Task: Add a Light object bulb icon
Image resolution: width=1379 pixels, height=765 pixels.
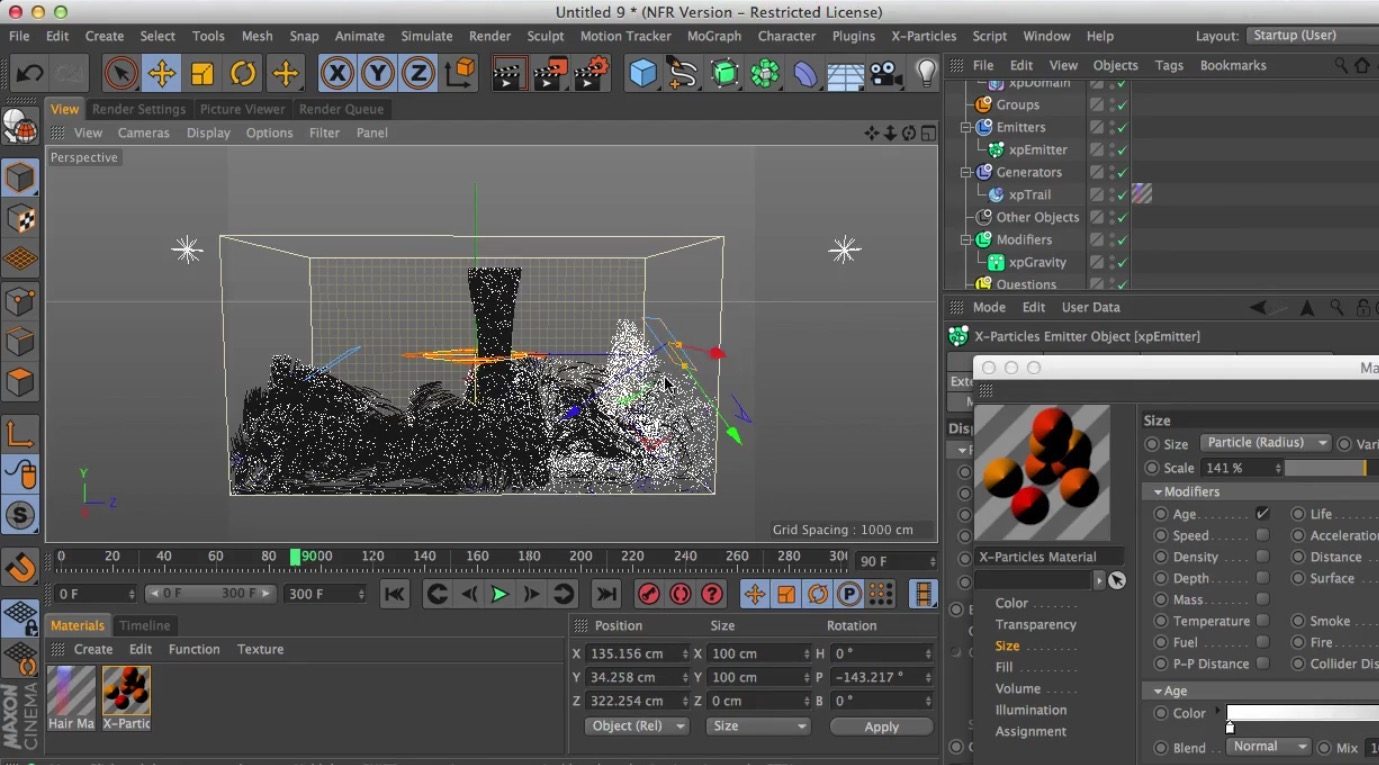Action: [927, 73]
